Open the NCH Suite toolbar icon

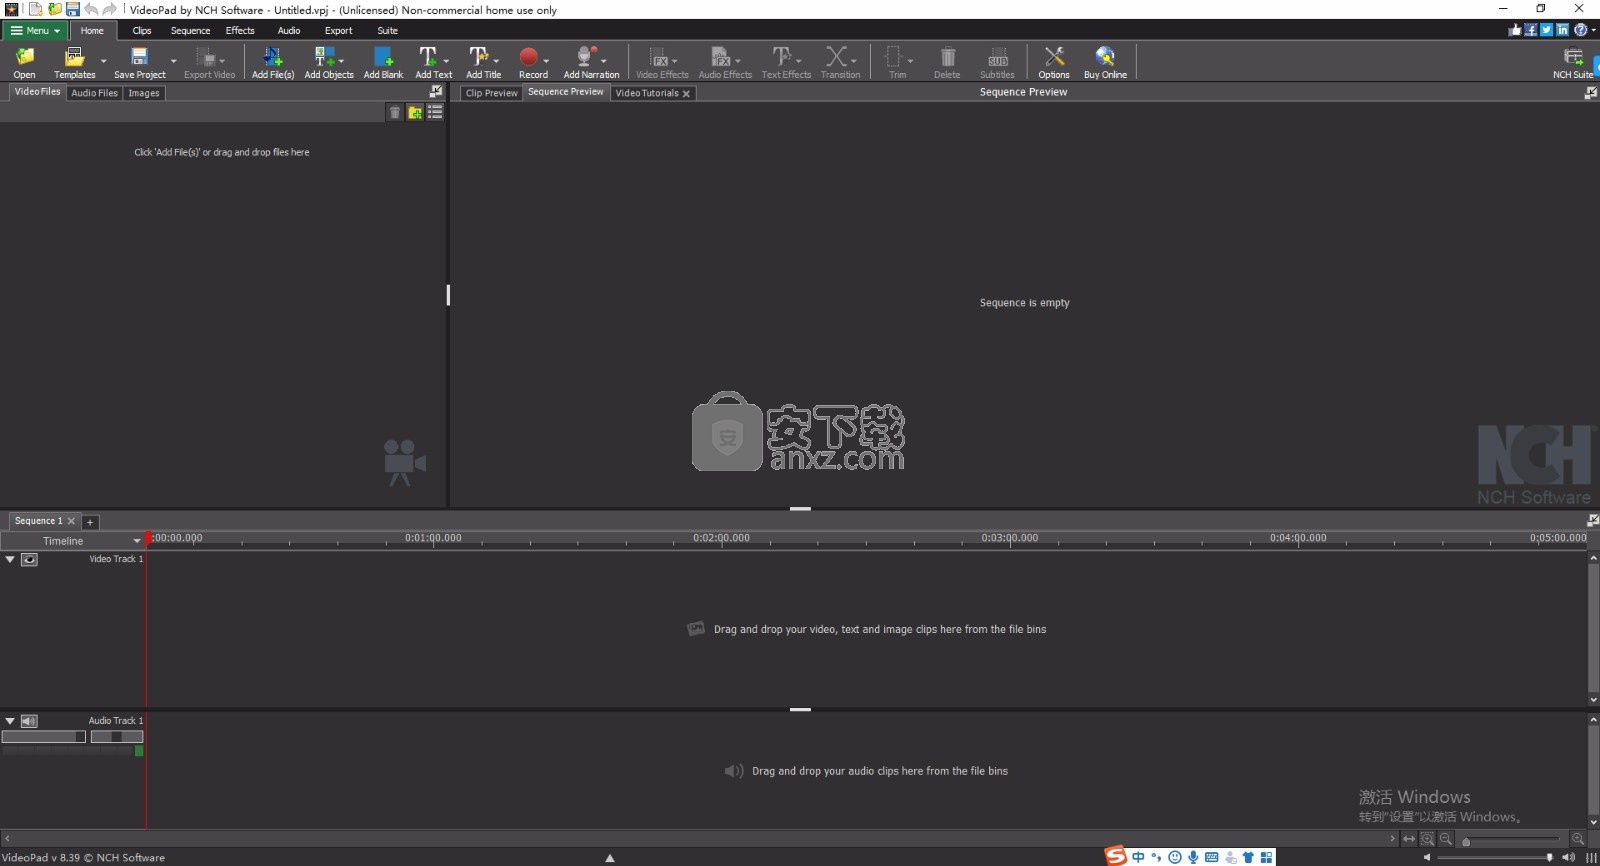point(1573,62)
